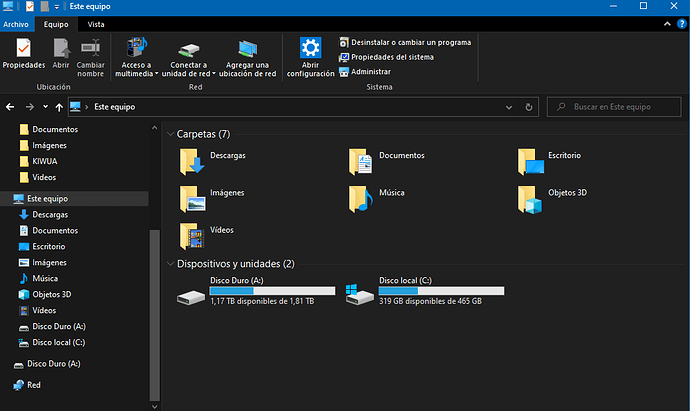
Task: Click Conectar a unidad de red icon
Action: [x=189, y=50]
